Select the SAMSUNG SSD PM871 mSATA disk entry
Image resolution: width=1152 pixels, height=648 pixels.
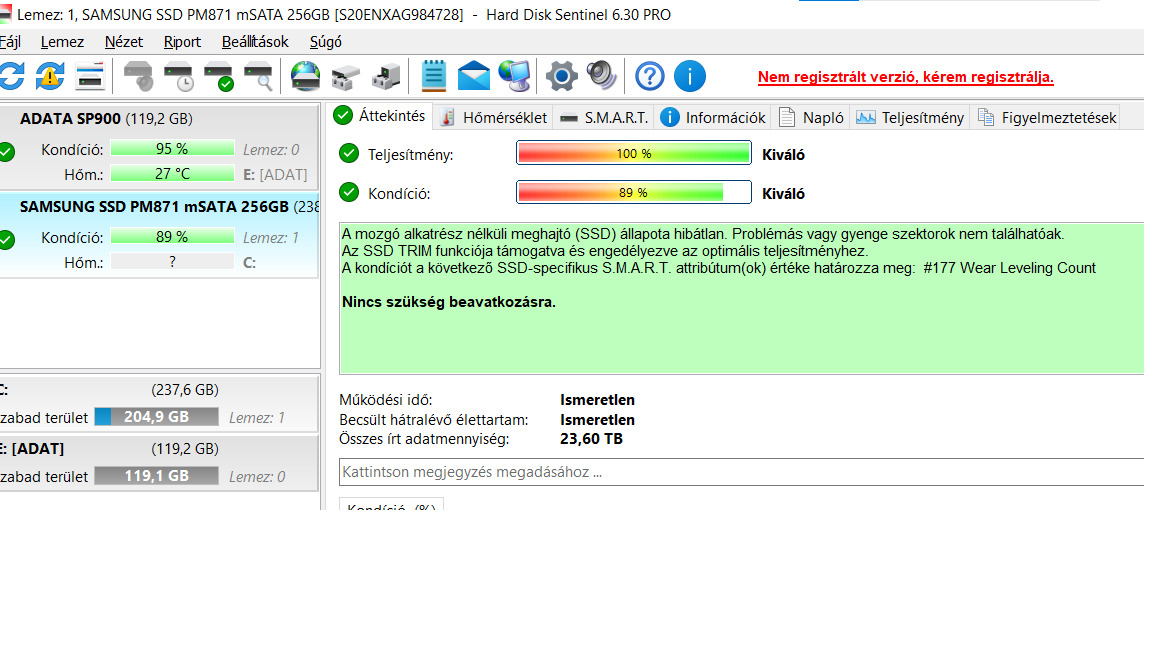click(x=159, y=235)
